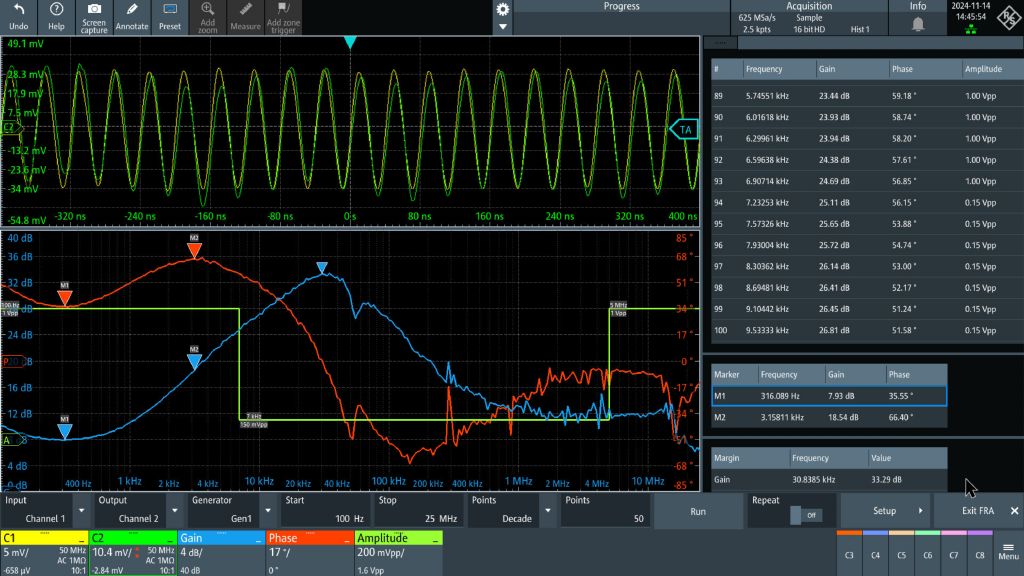Open the Measure tool
1024x576 pixels.
pyautogui.click(x=246, y=17)
